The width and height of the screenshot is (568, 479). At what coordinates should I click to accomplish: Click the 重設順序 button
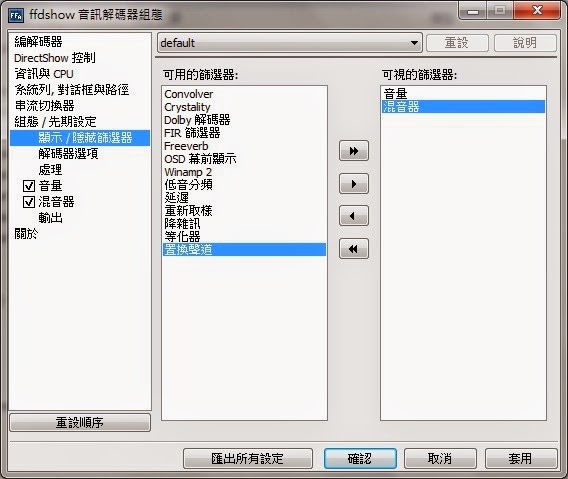(80, 422)
